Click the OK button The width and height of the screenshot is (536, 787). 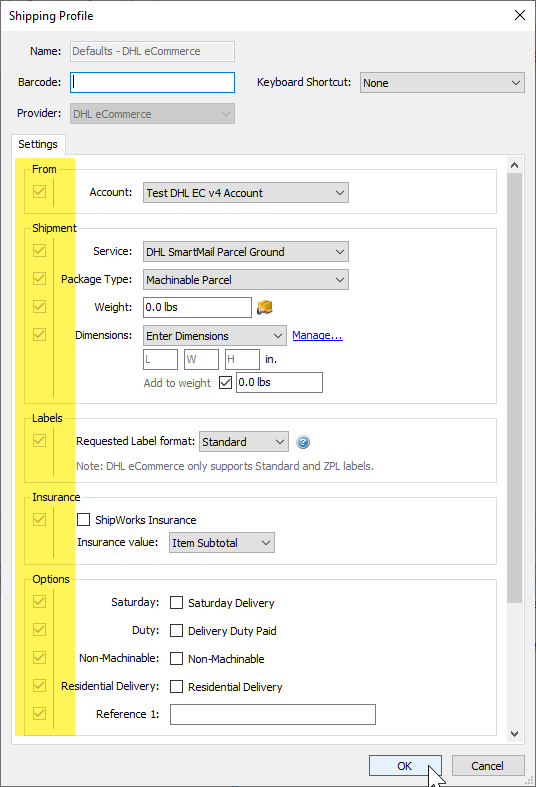coord(405,765)
